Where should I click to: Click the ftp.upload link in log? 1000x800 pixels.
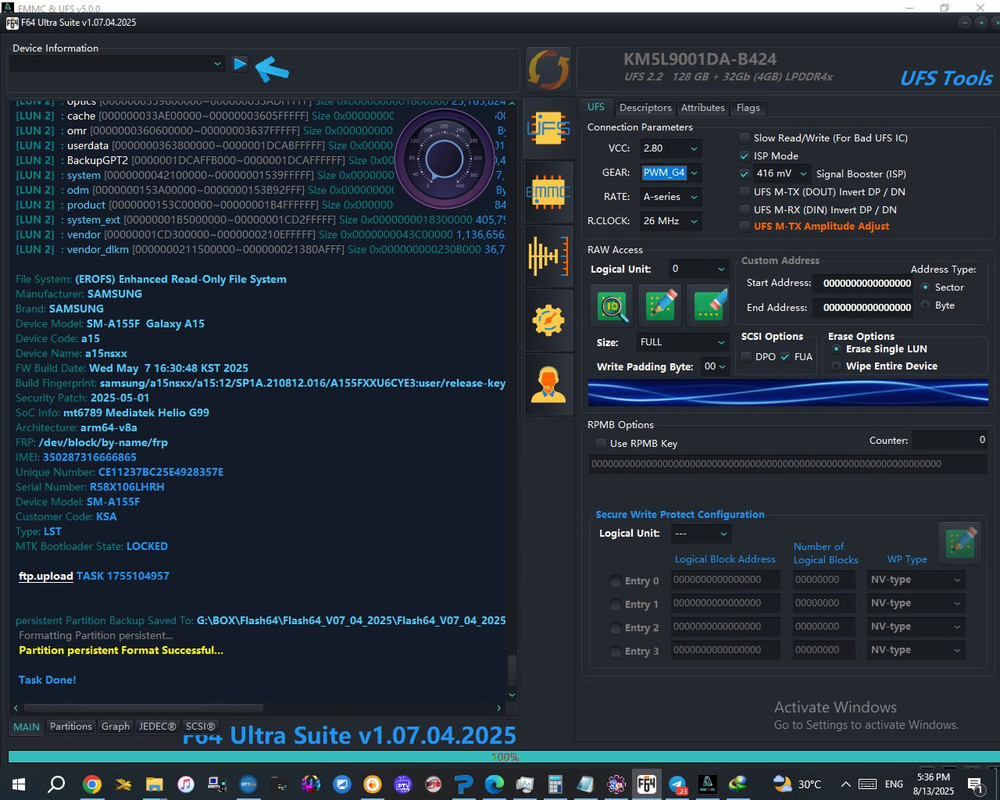pos(46,576)
